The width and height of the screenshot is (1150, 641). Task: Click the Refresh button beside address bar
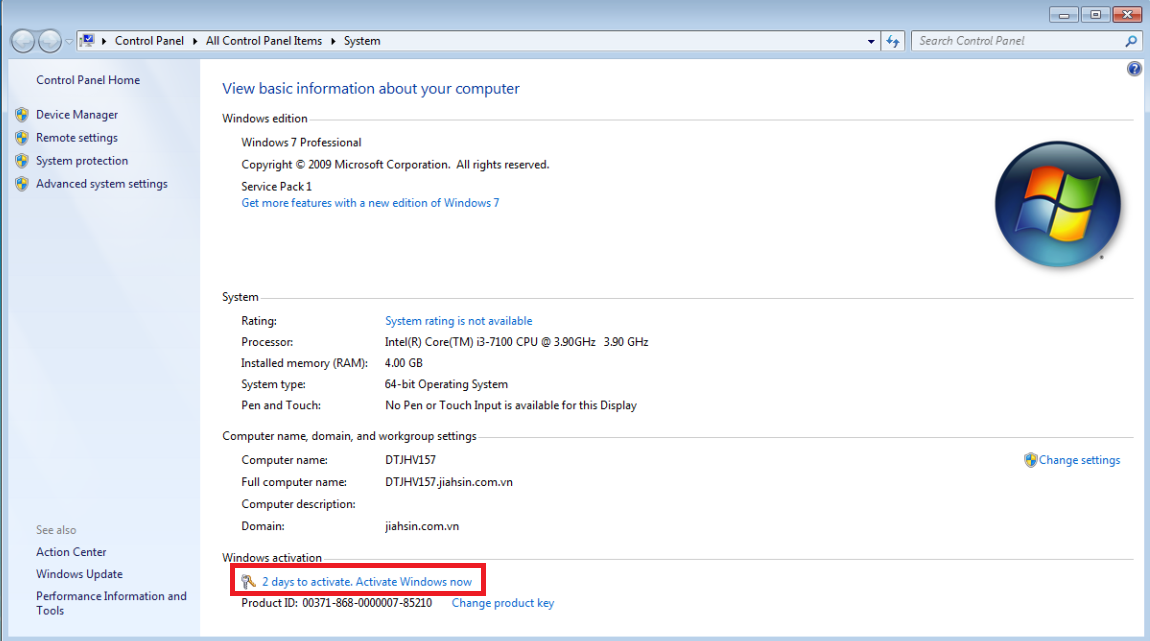[893, 41]
